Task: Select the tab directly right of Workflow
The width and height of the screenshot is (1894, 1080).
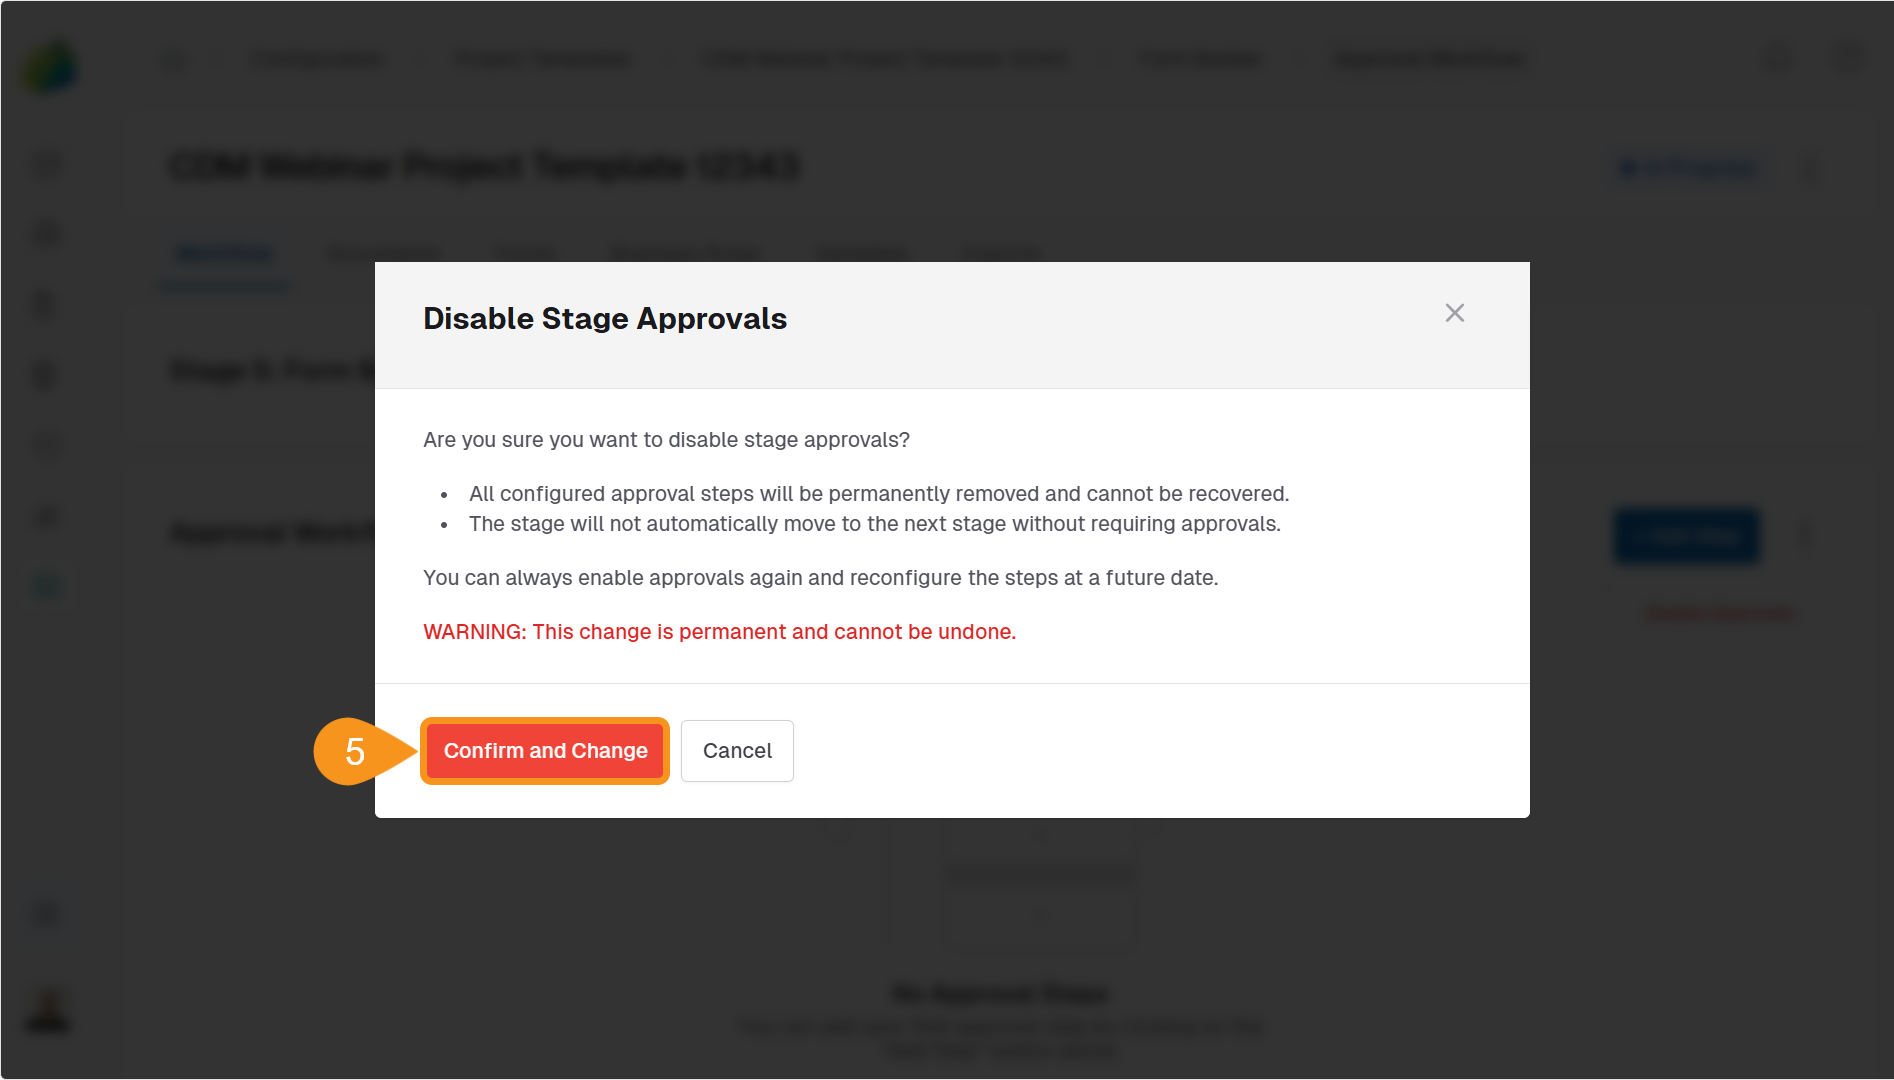Action: (384, 253)
